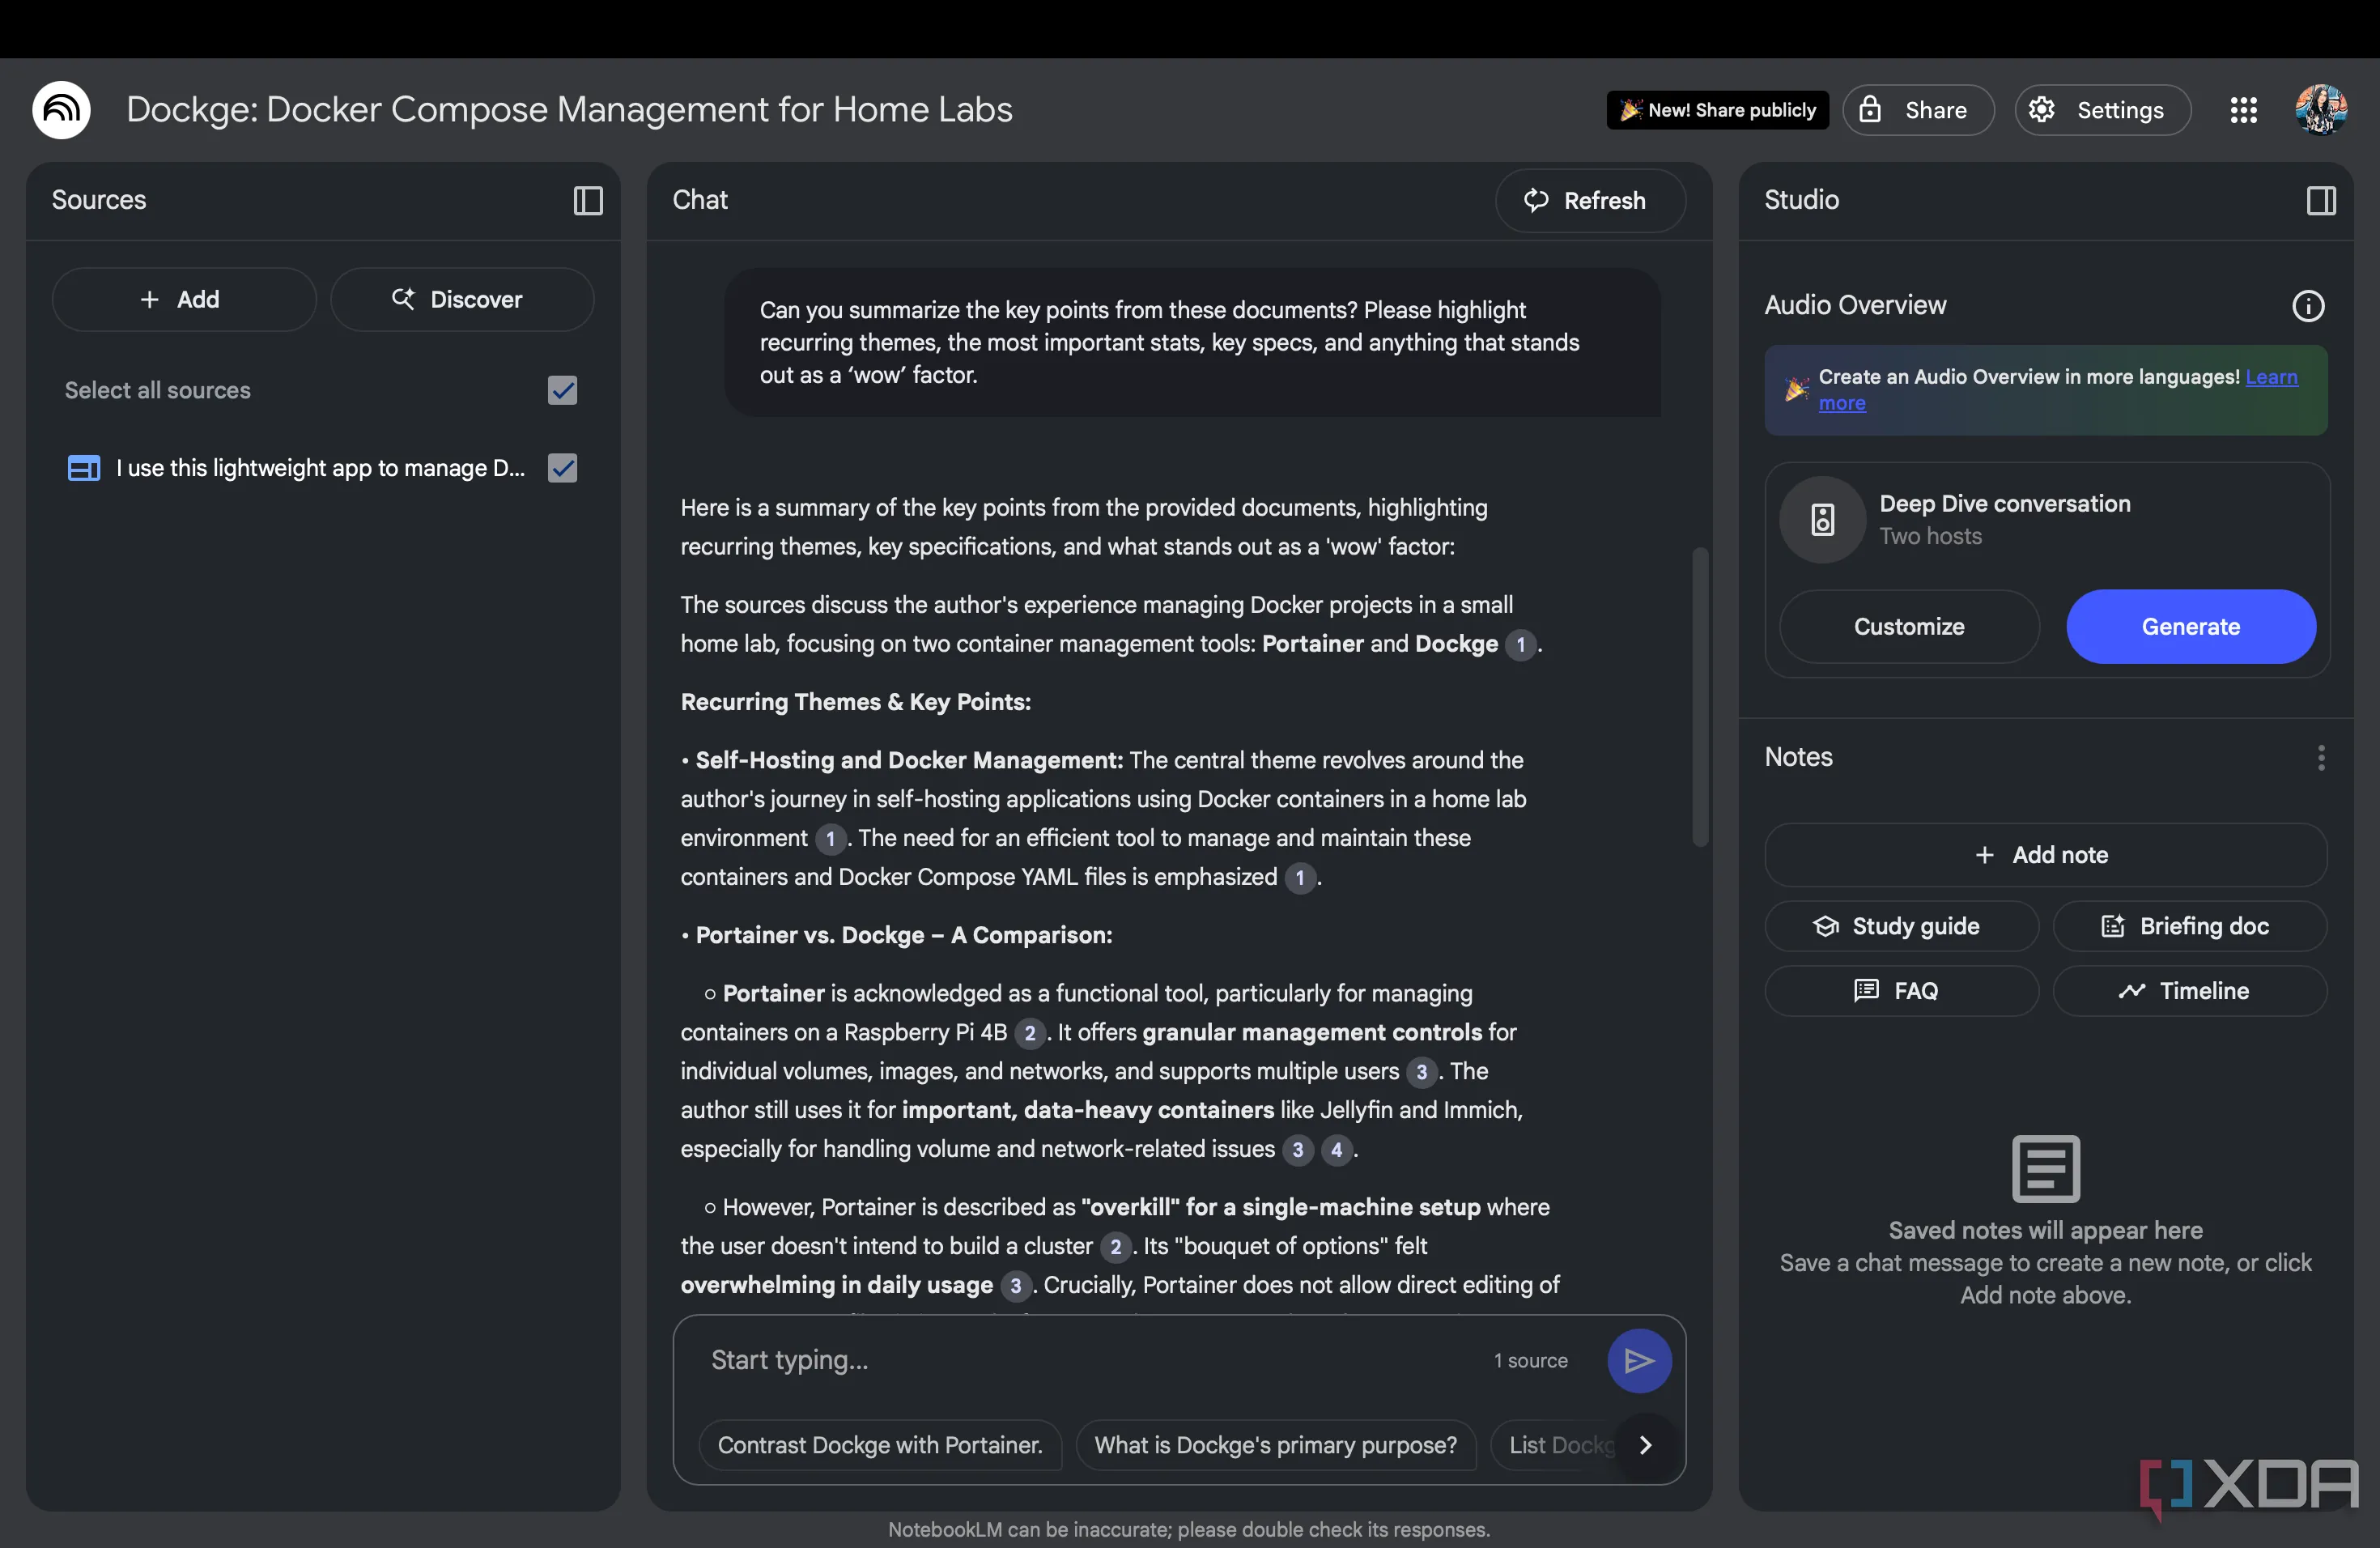This screenshot has width=2380, height=1548.
Task: Generate the Deep Dive conversation
Action: click(2191, 627)
